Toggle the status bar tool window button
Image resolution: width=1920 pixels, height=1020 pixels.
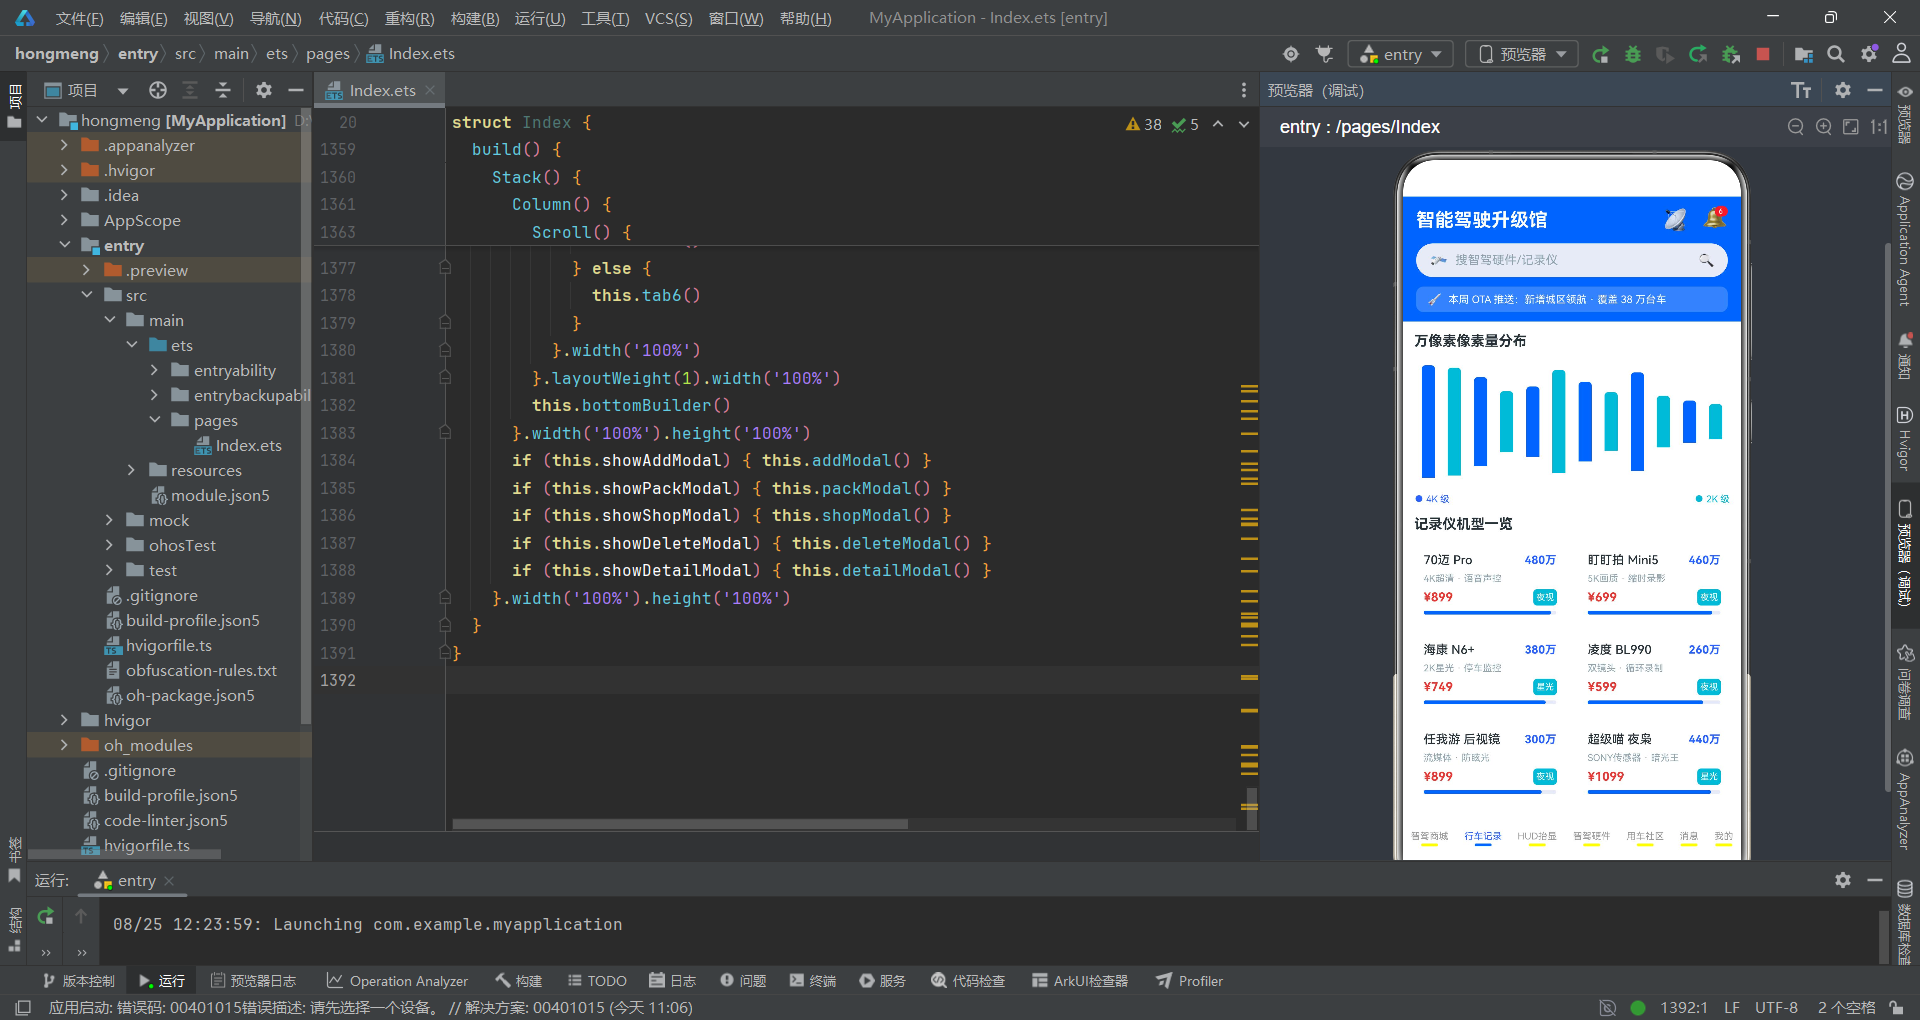pyautogui.click(x=23, y=1008)
